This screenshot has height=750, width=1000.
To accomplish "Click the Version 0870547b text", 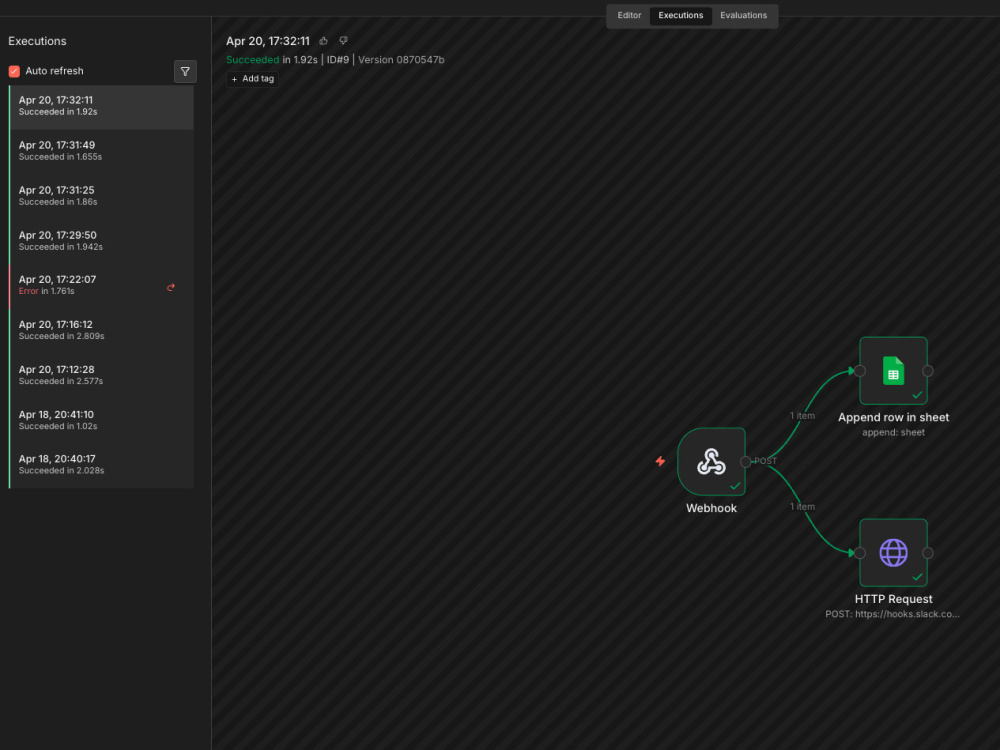I will [x=401, y=59].
